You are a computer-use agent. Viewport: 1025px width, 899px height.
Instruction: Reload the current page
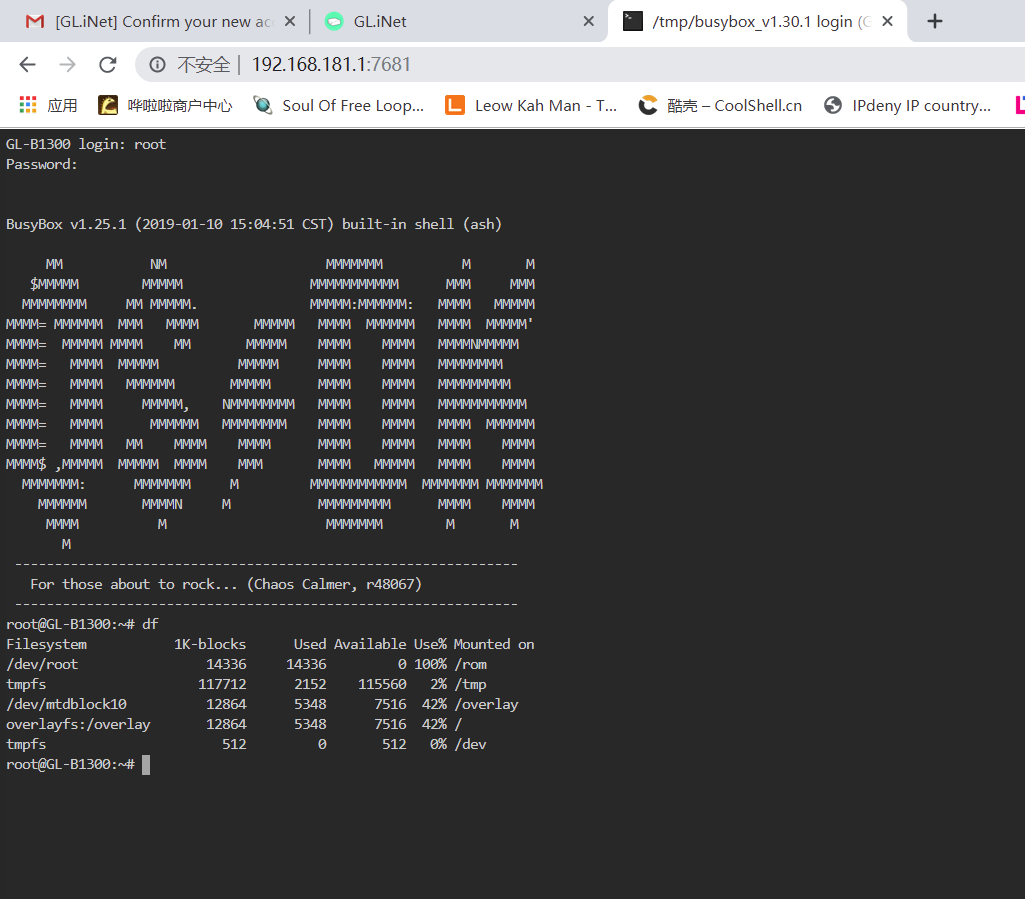[x=107, y=65]
